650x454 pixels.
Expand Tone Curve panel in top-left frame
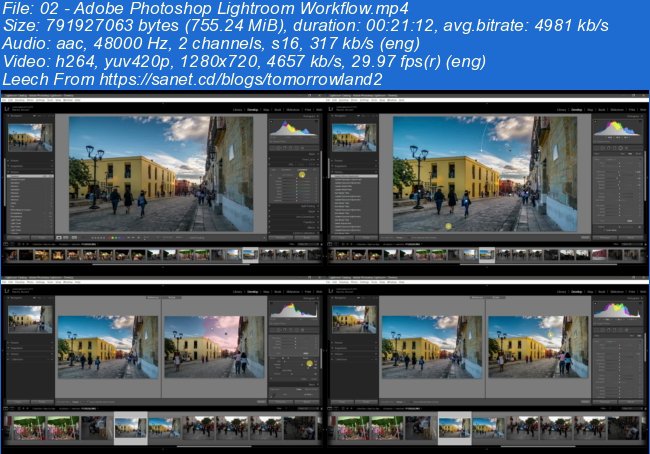tap(293, 159)
